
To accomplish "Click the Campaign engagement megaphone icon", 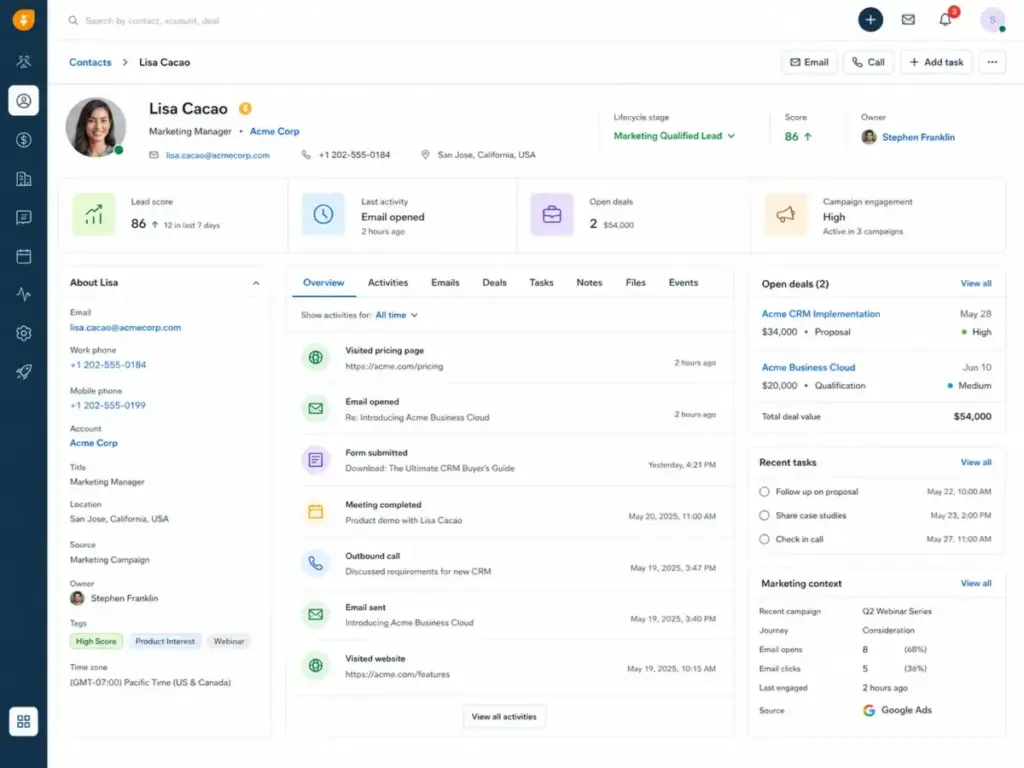I will 786,214.
